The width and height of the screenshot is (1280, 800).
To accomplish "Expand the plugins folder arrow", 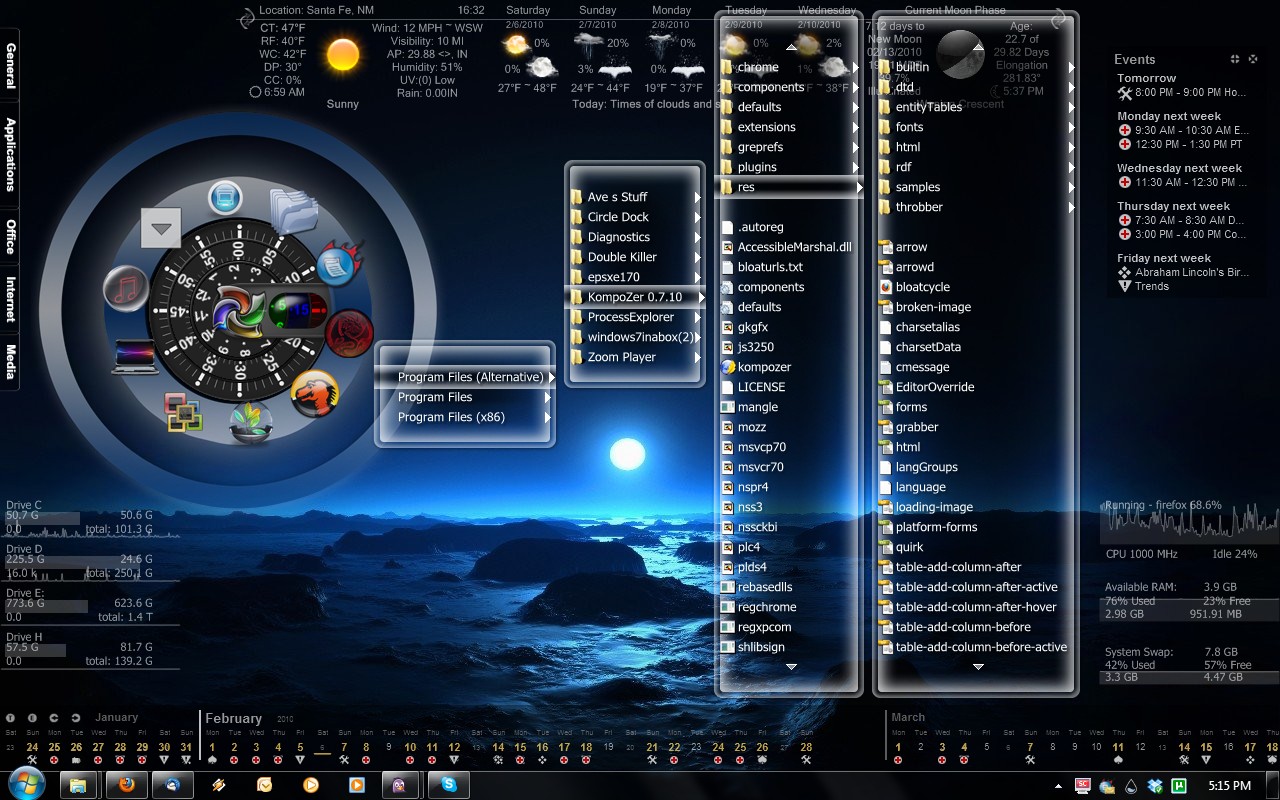I will (856, 167).
